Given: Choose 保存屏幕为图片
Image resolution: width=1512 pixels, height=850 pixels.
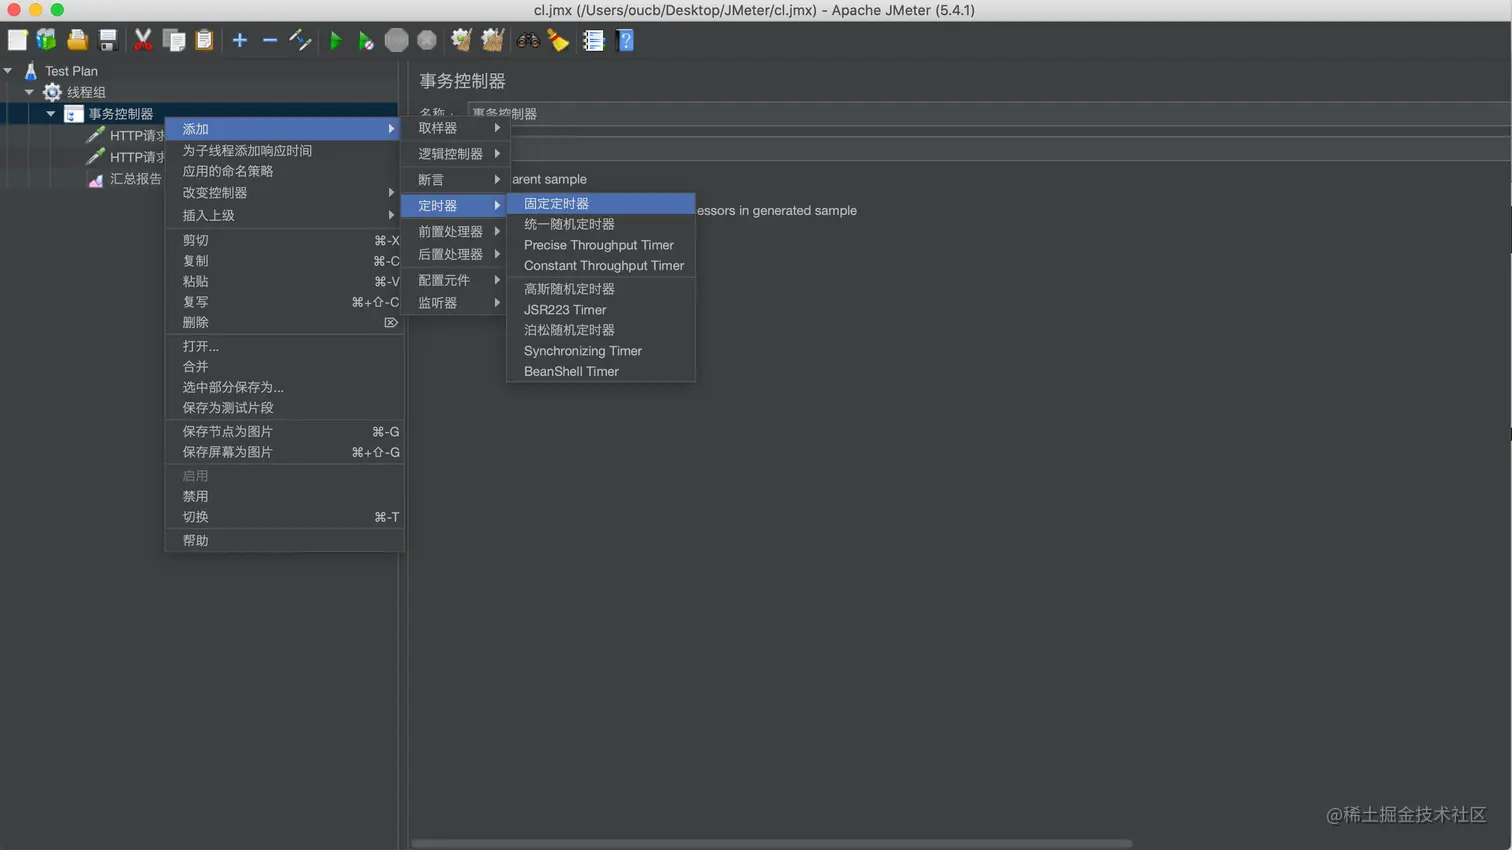Looking at the screenshot, I should (284, 452).
